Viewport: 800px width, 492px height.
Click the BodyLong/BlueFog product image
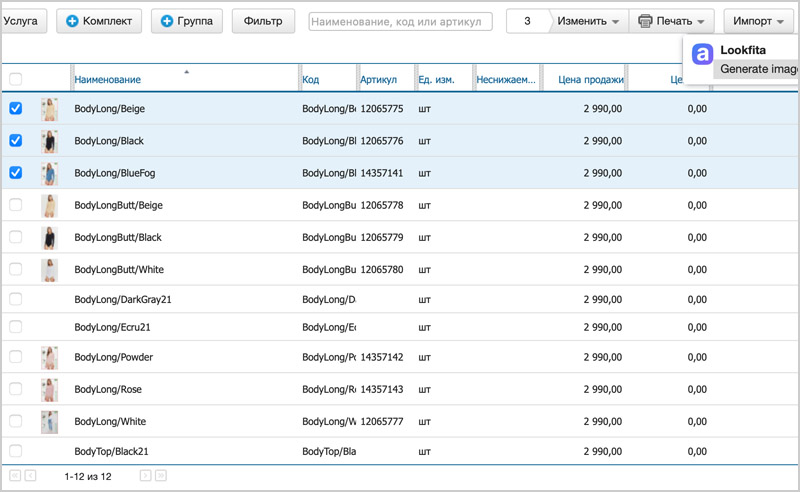pyautogui.click(x=49, y=173)
